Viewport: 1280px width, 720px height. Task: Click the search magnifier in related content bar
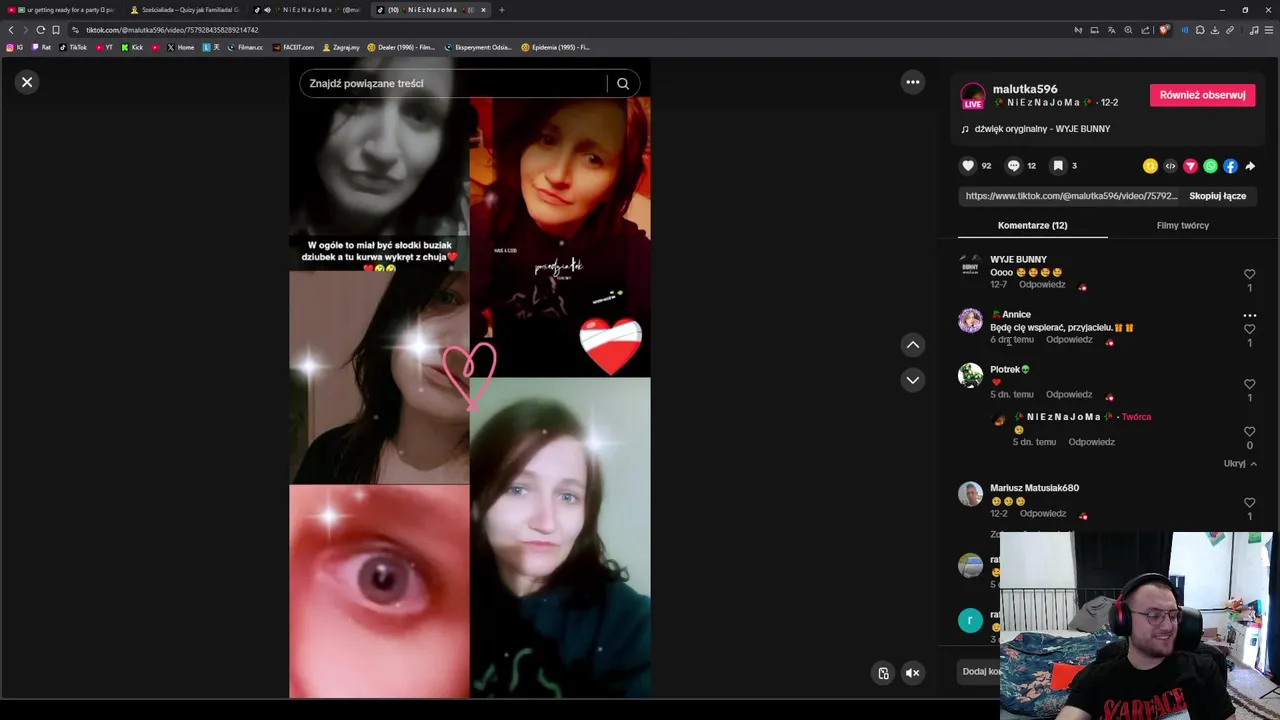point(623,83)
